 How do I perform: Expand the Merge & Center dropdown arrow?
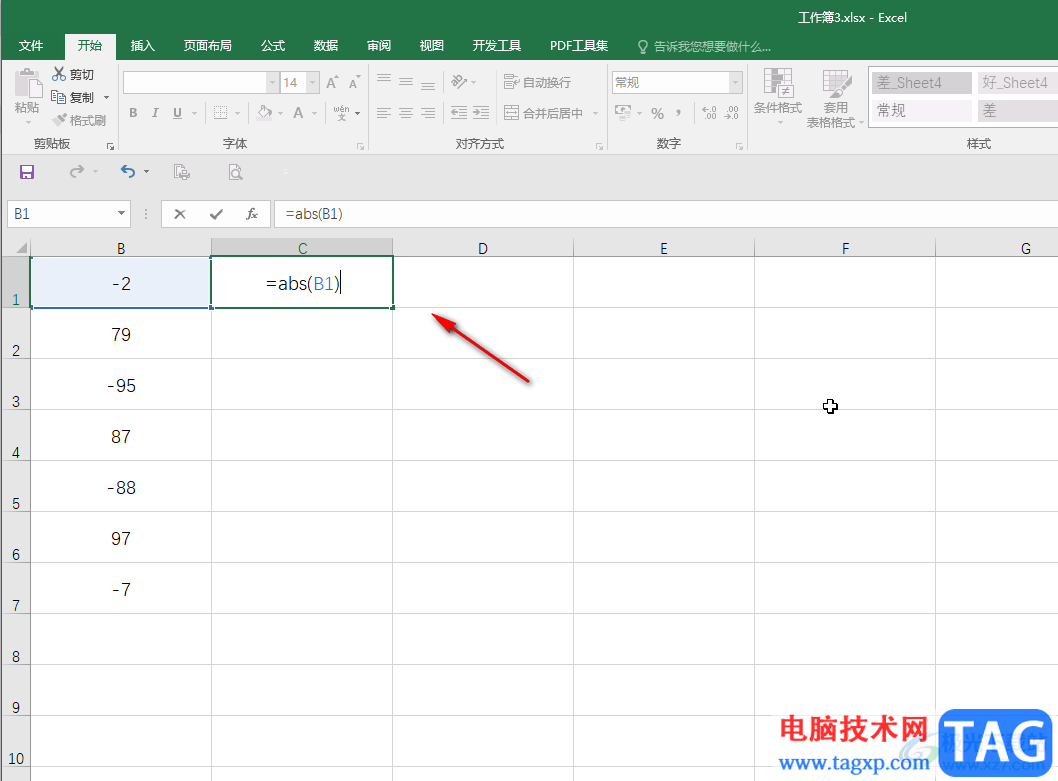595,113
